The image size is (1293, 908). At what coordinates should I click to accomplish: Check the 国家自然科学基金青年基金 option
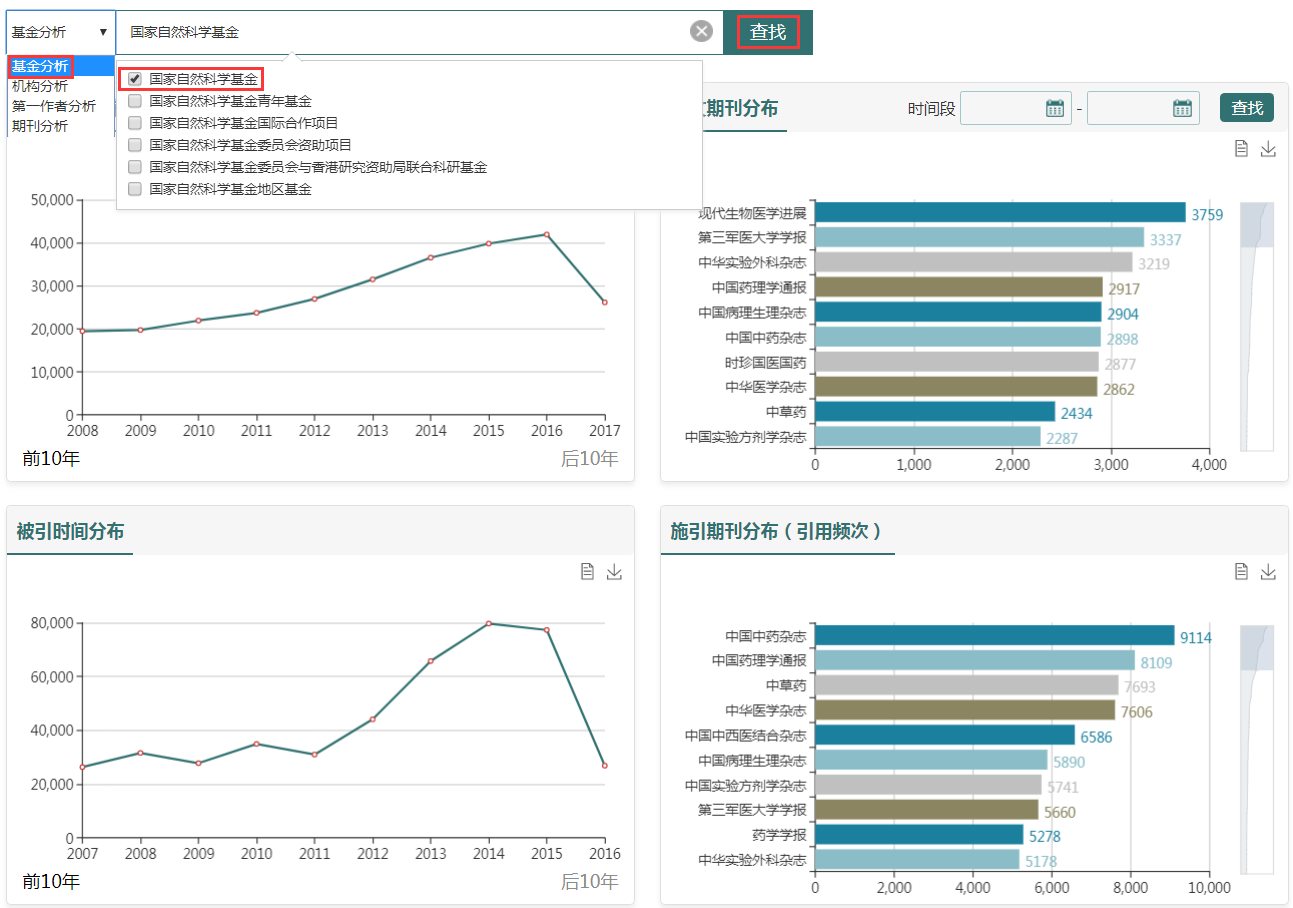coord(135,101)
